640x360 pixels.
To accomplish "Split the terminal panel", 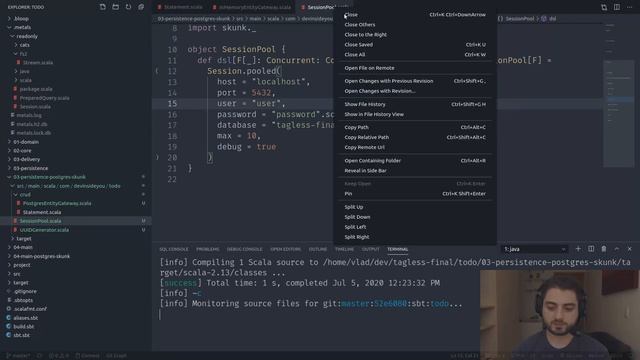I will point(591,249).
